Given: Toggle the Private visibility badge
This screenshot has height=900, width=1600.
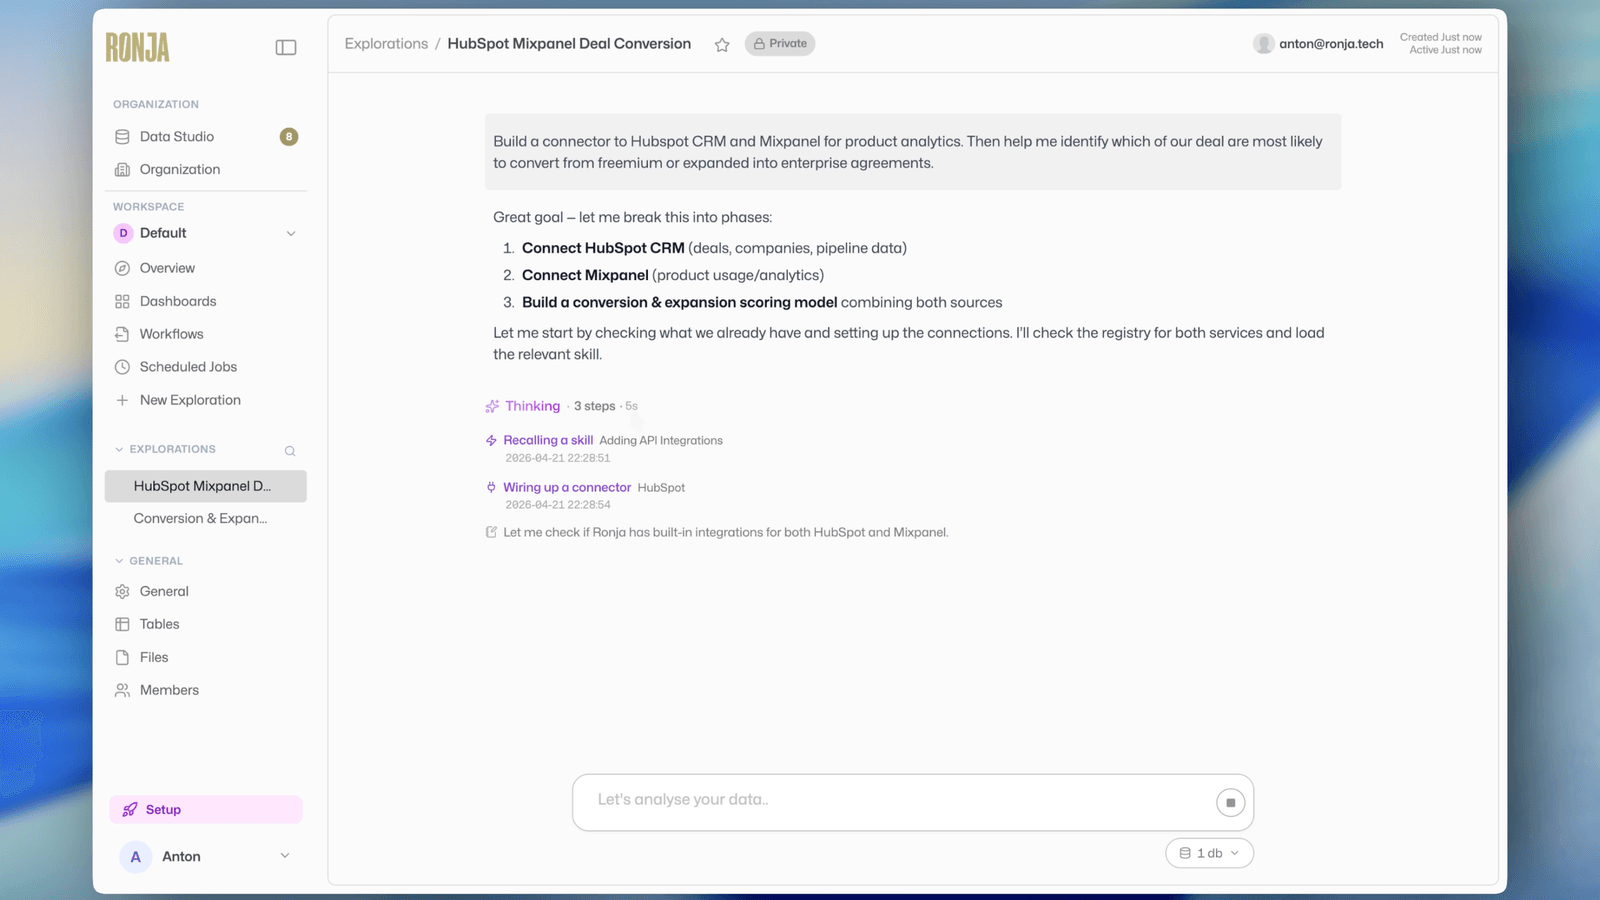Looking at the screenshot, I should 780,44.
